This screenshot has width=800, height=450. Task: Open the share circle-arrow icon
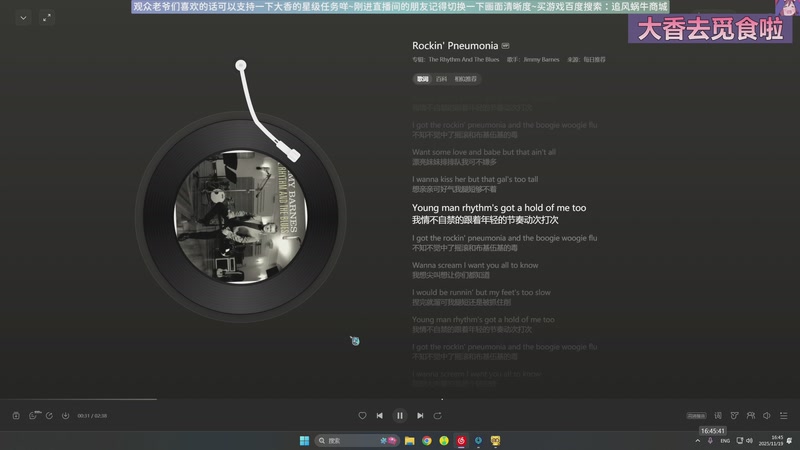pos(49,416)
